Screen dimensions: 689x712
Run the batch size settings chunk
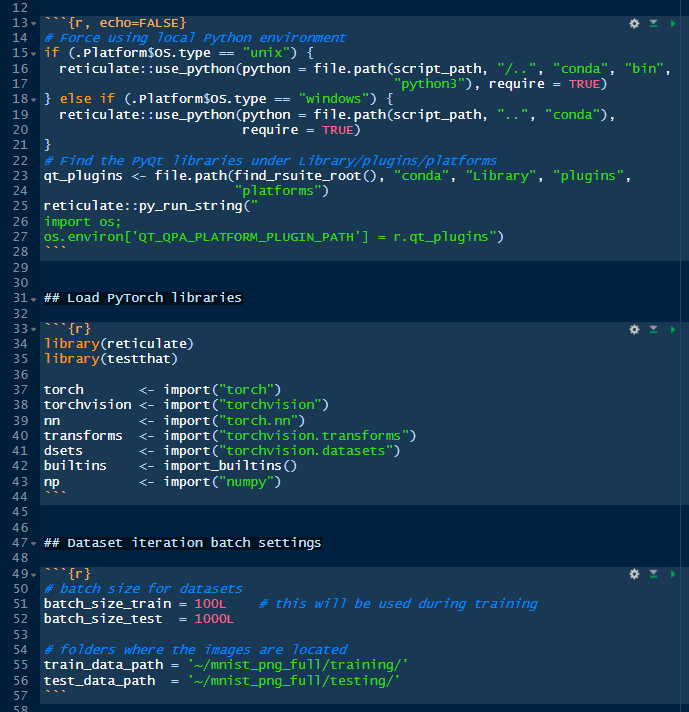coord(673,574)
